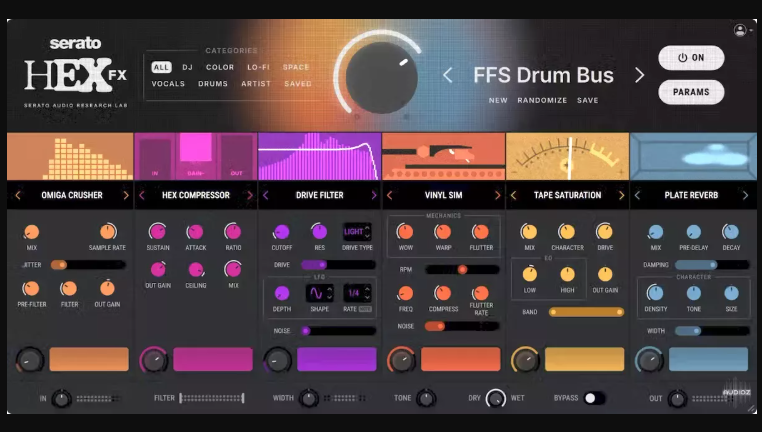
Task: Previous effect arrow left of VINYL SIM
Action: 390,195
